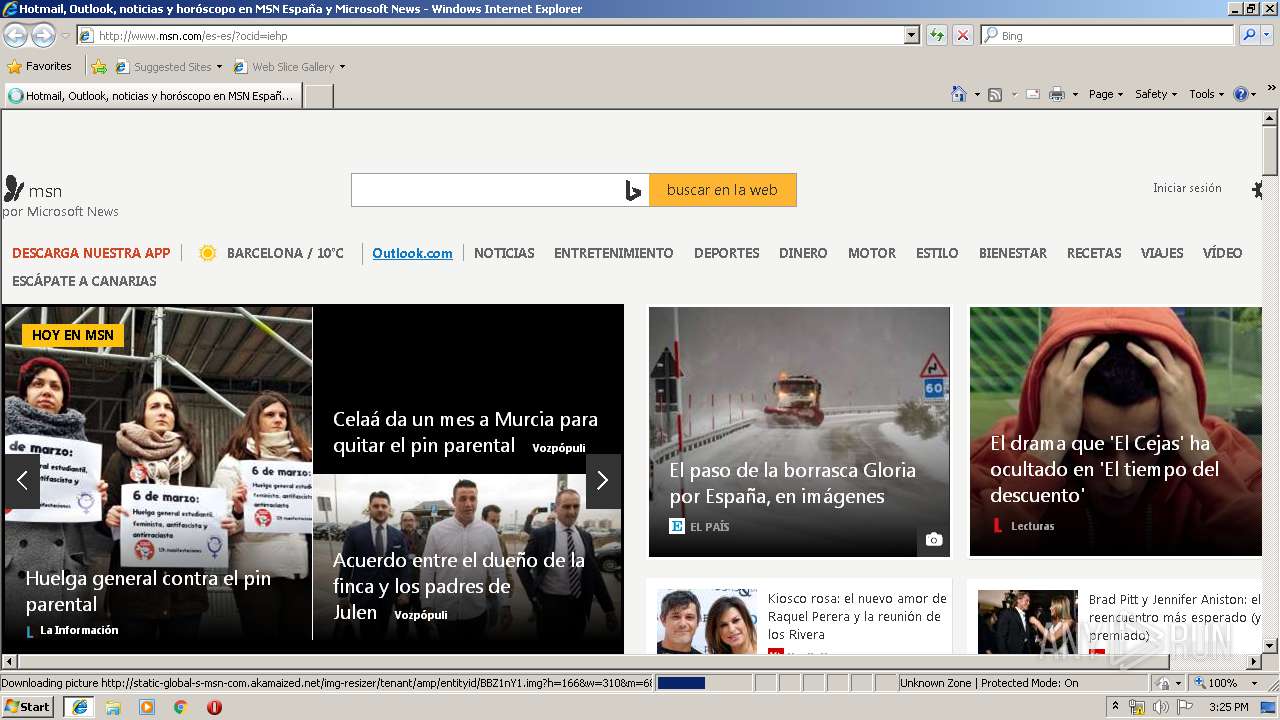Open a new blank tab
Image resolution: width=1280 pixels, height=720 pixels.
tap(318, 96)
